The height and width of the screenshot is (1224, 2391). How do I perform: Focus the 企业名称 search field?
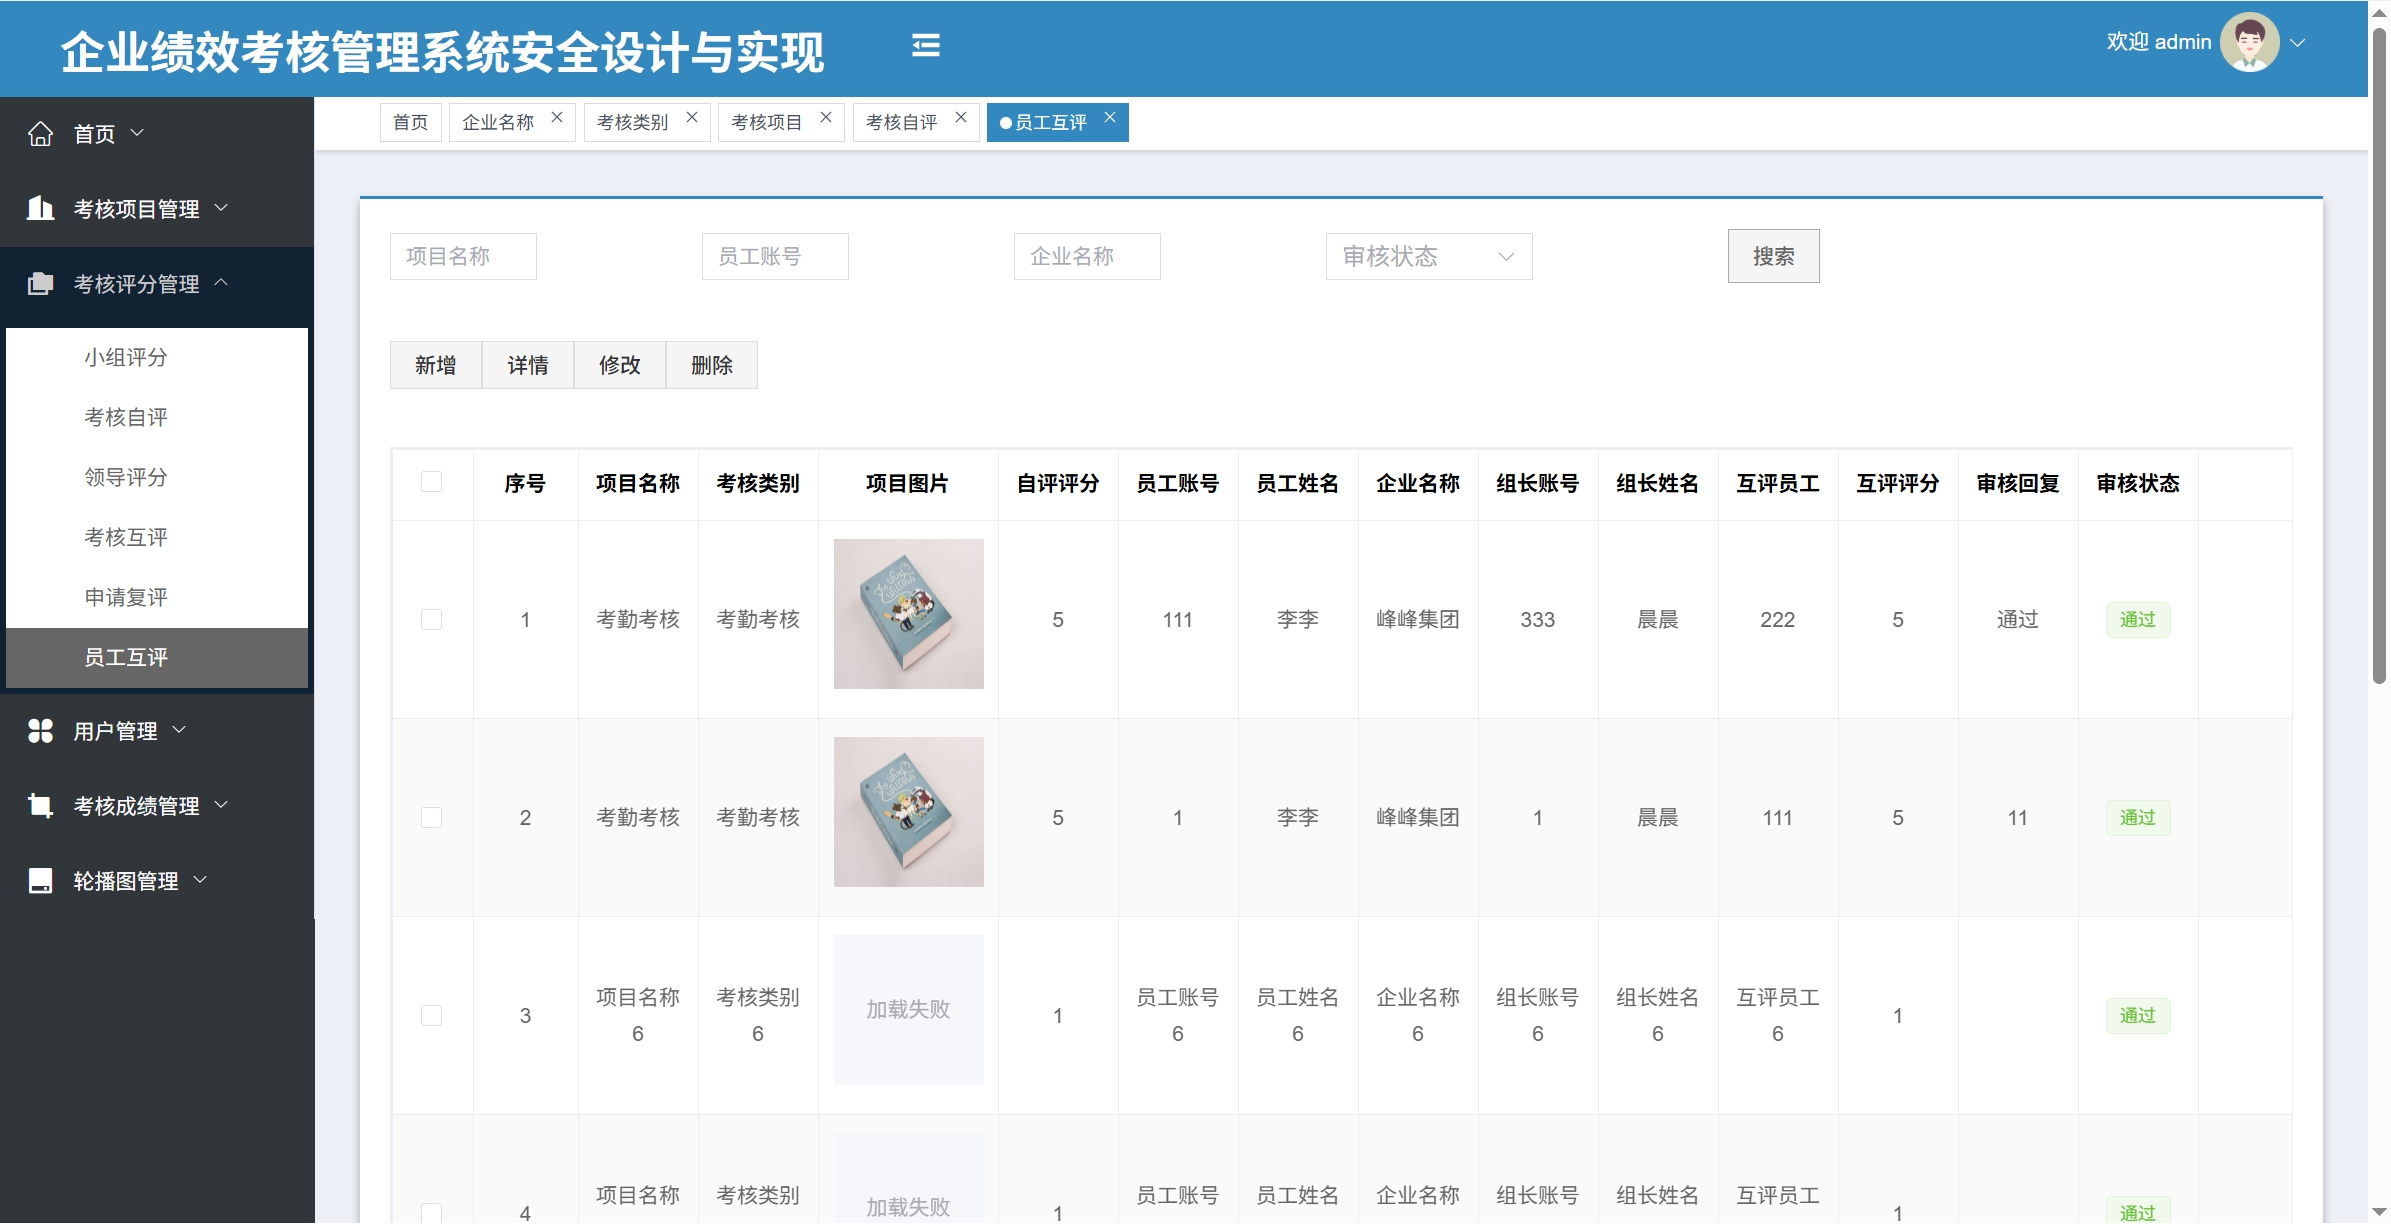[x=1087, y=256]
